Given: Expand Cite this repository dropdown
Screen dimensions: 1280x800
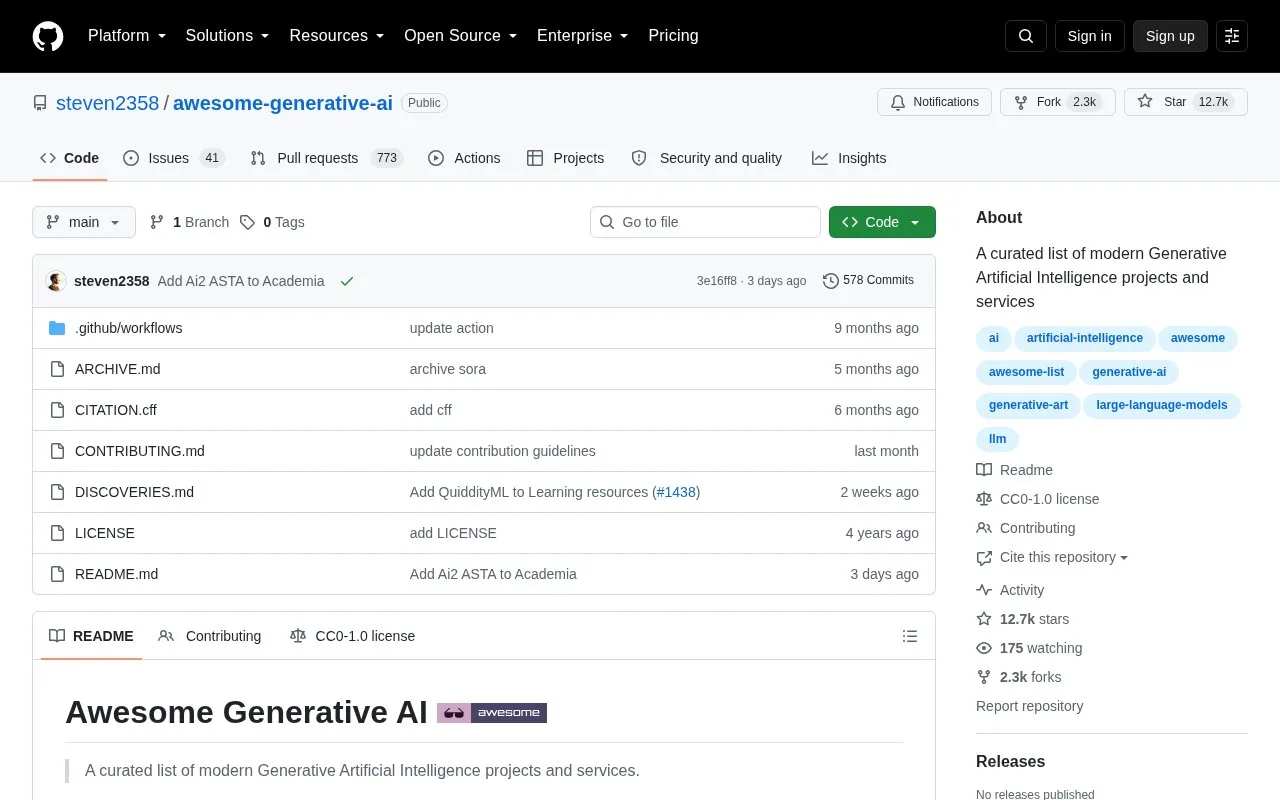Looking at the screenshot, I should point(1052,557).
